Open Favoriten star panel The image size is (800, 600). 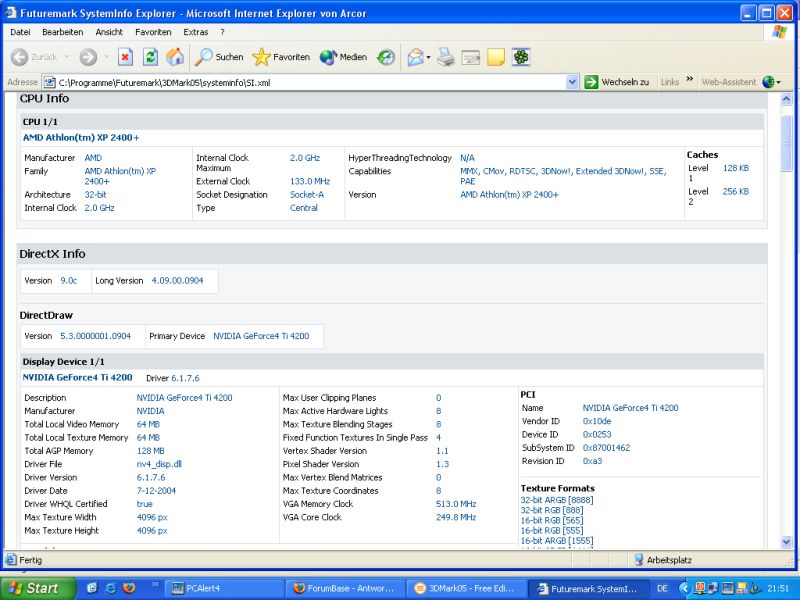(x=281, y=57)
